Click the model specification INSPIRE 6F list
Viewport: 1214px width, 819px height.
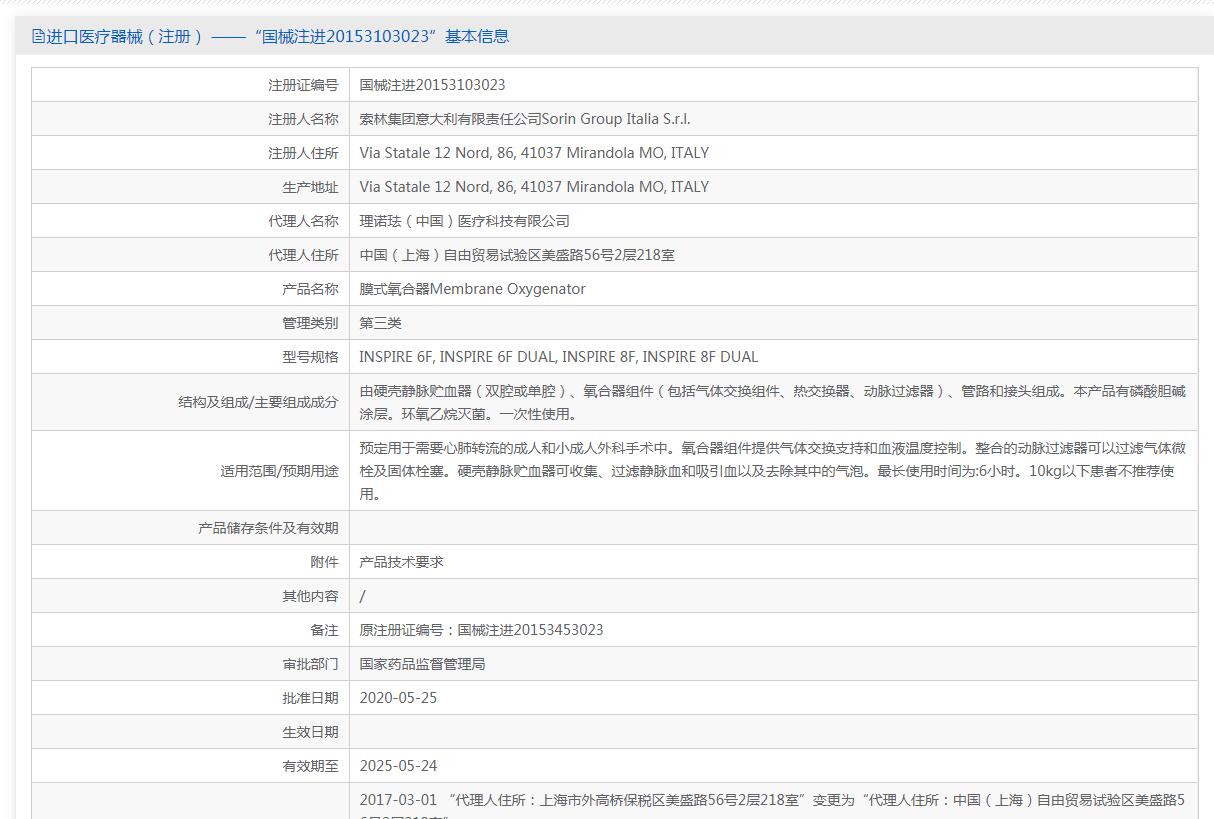[x=558, y=357]
